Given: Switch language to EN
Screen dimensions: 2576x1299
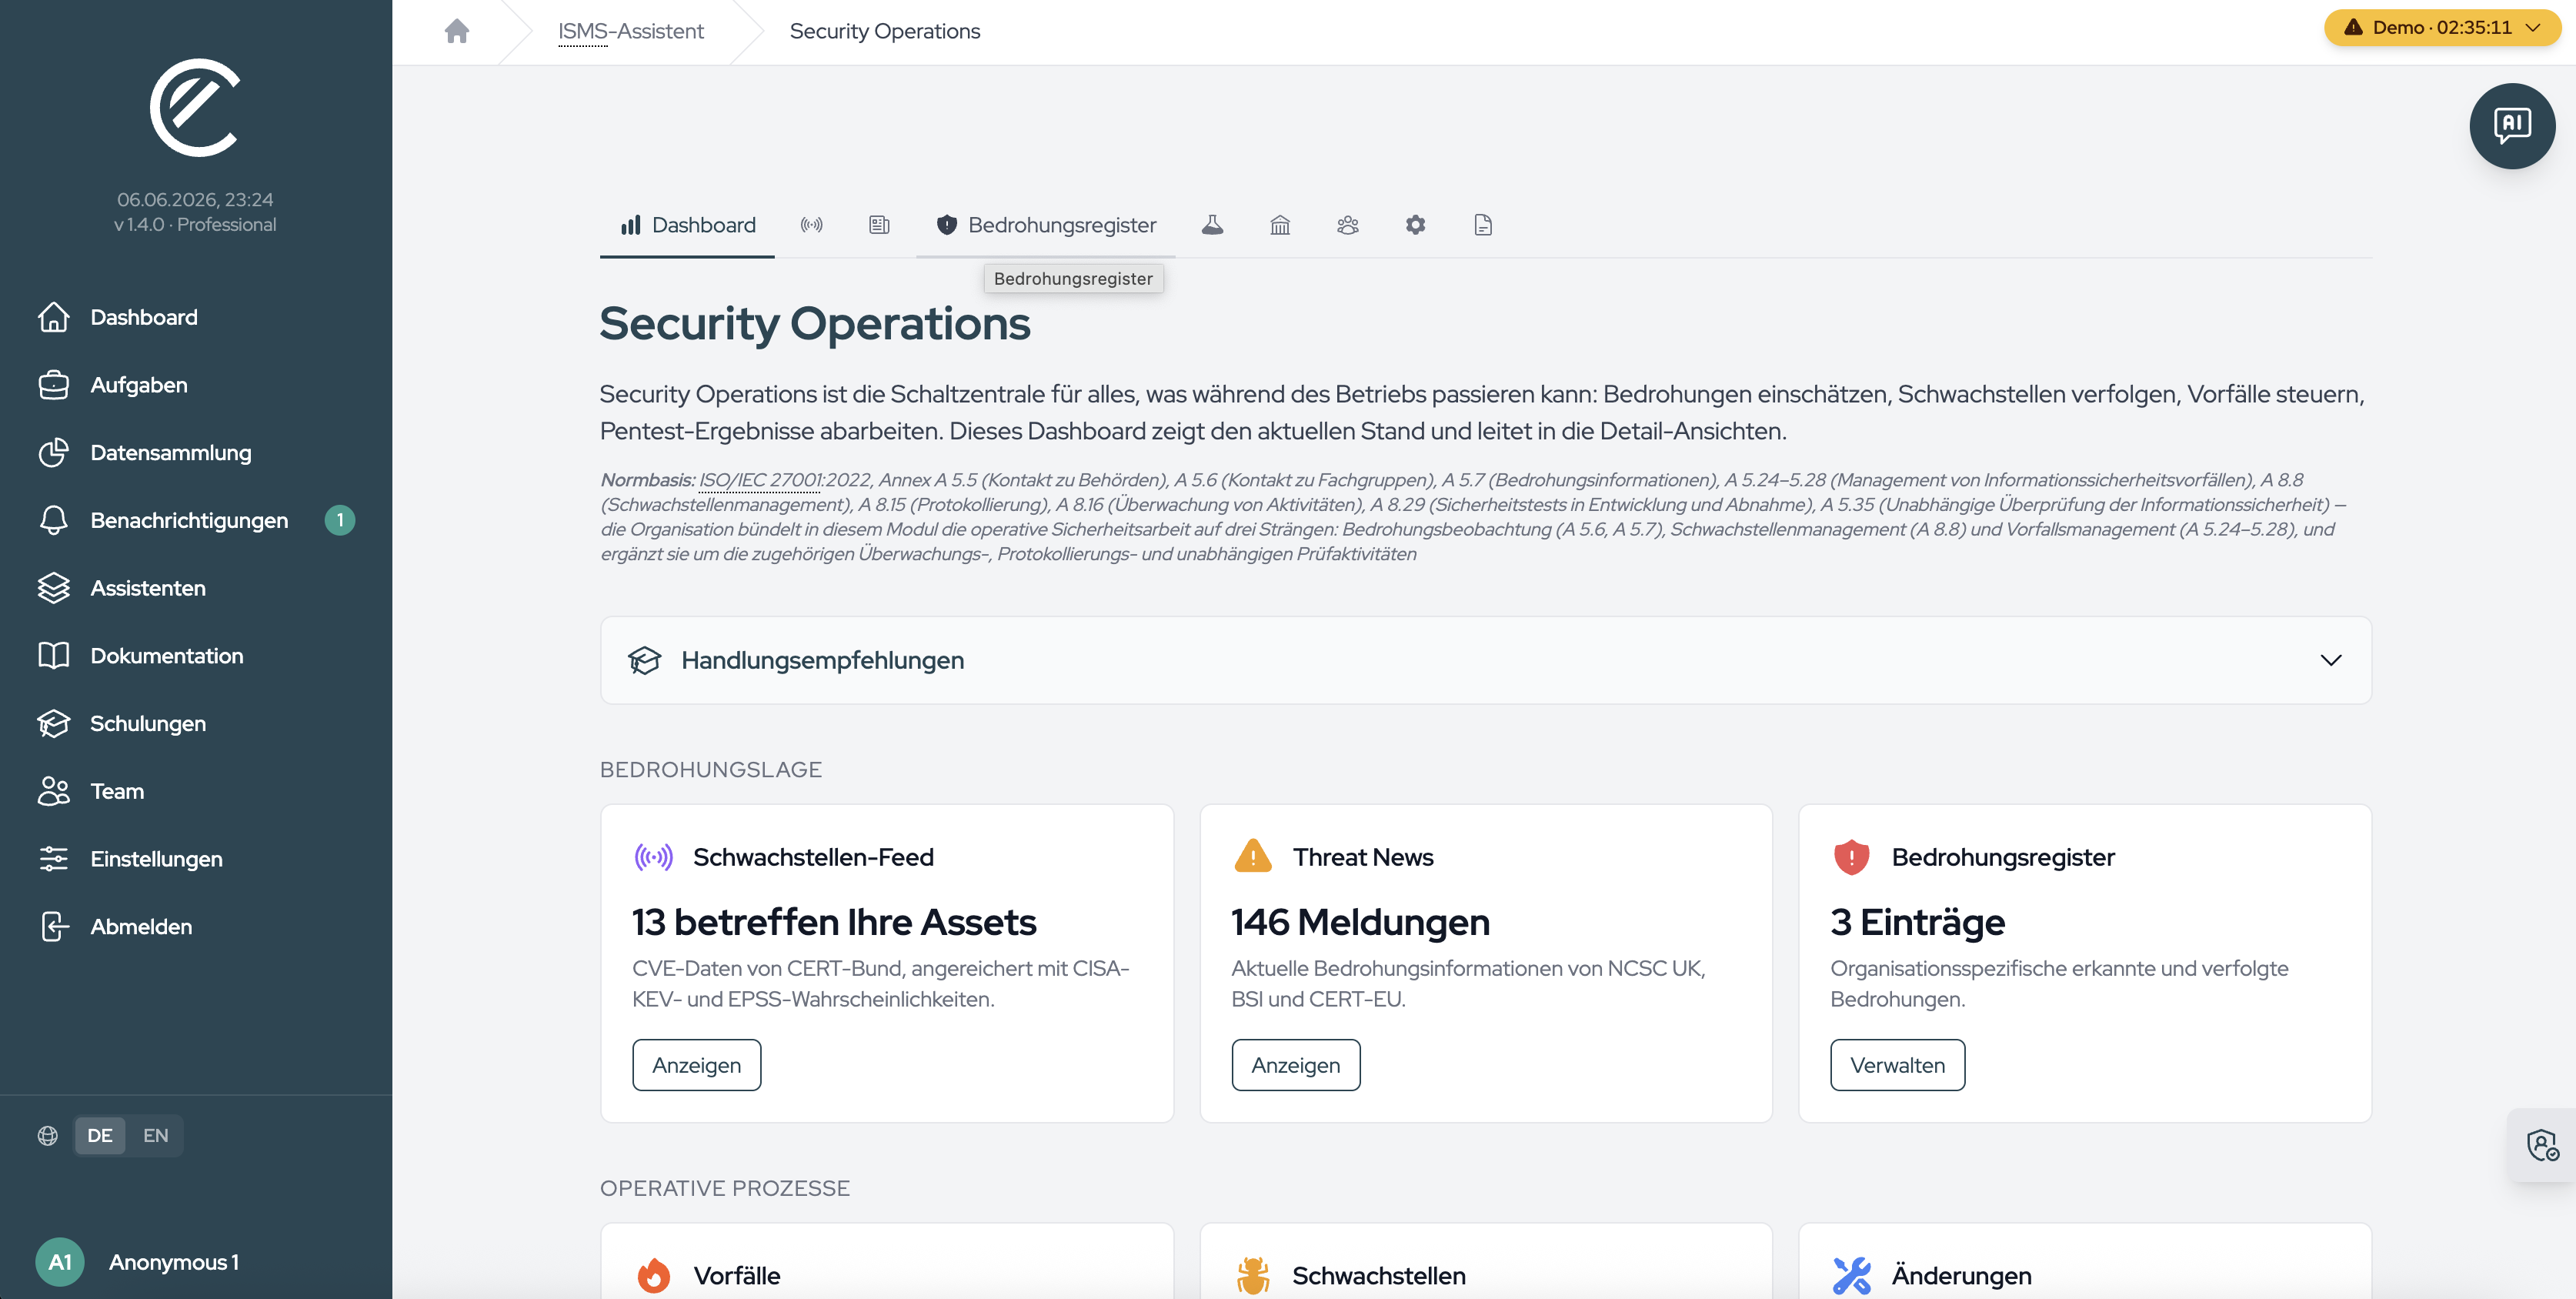Looking at the screenshot, I should (x=155, y=1135).
